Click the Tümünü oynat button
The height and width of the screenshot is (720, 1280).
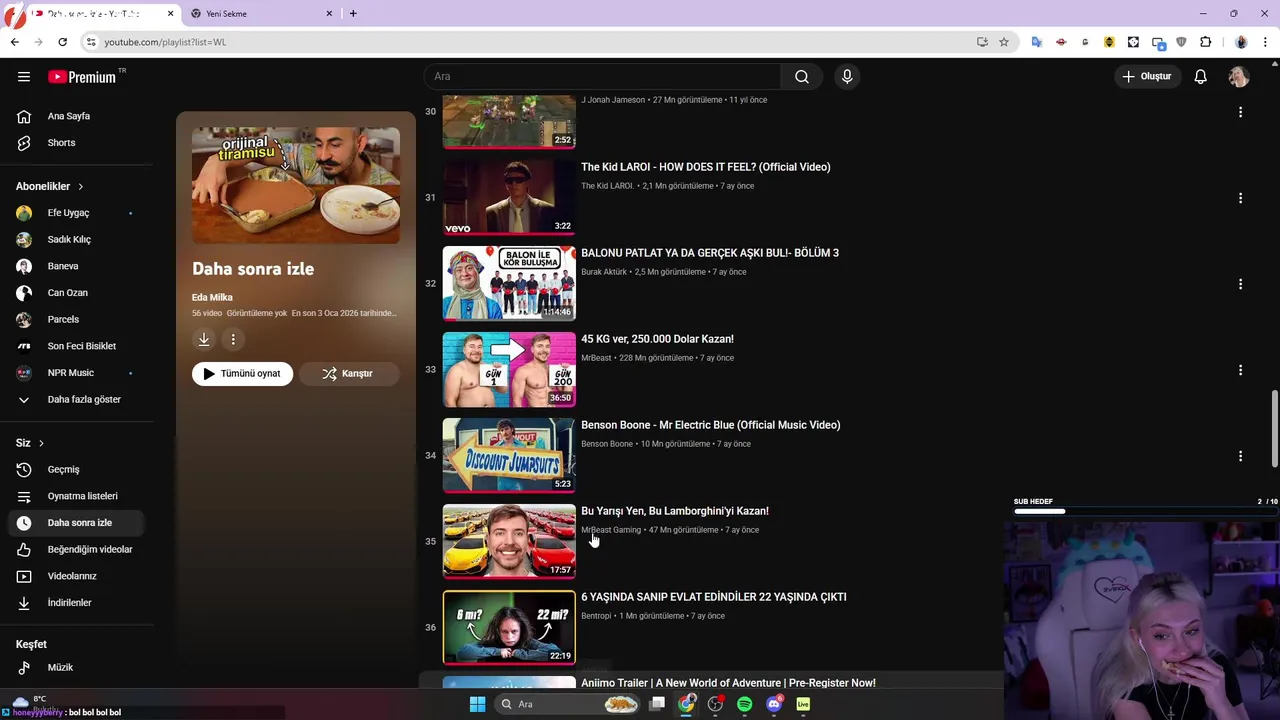(x=243, y=374)
